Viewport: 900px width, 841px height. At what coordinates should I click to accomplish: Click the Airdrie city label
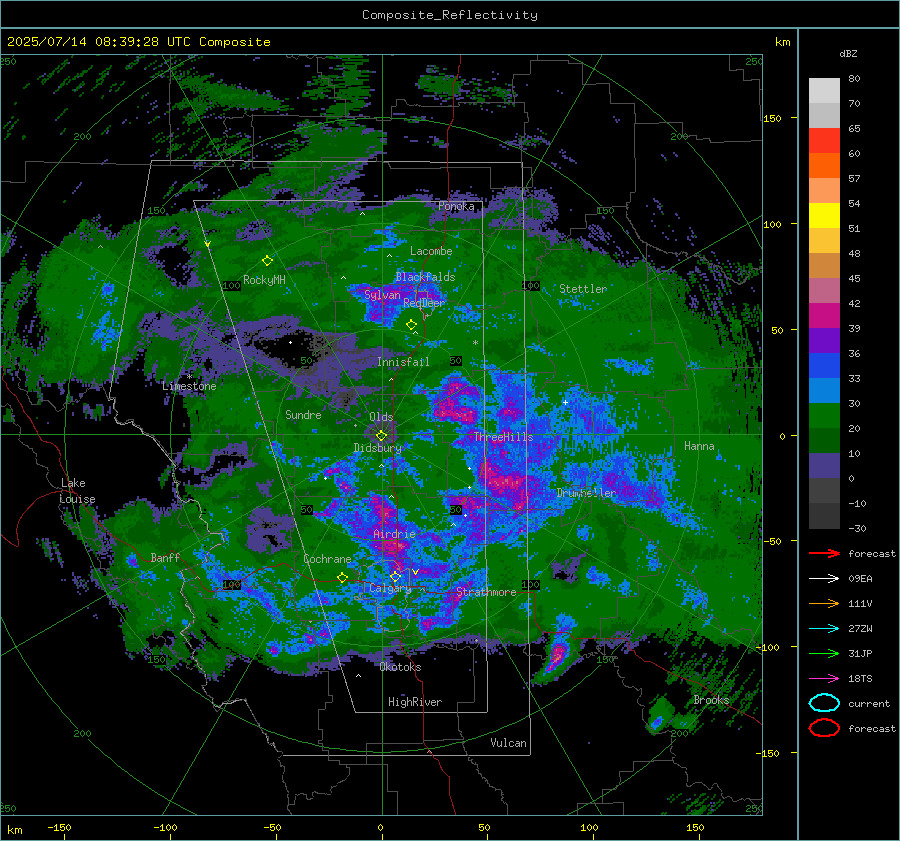click(x=394, y=534)
